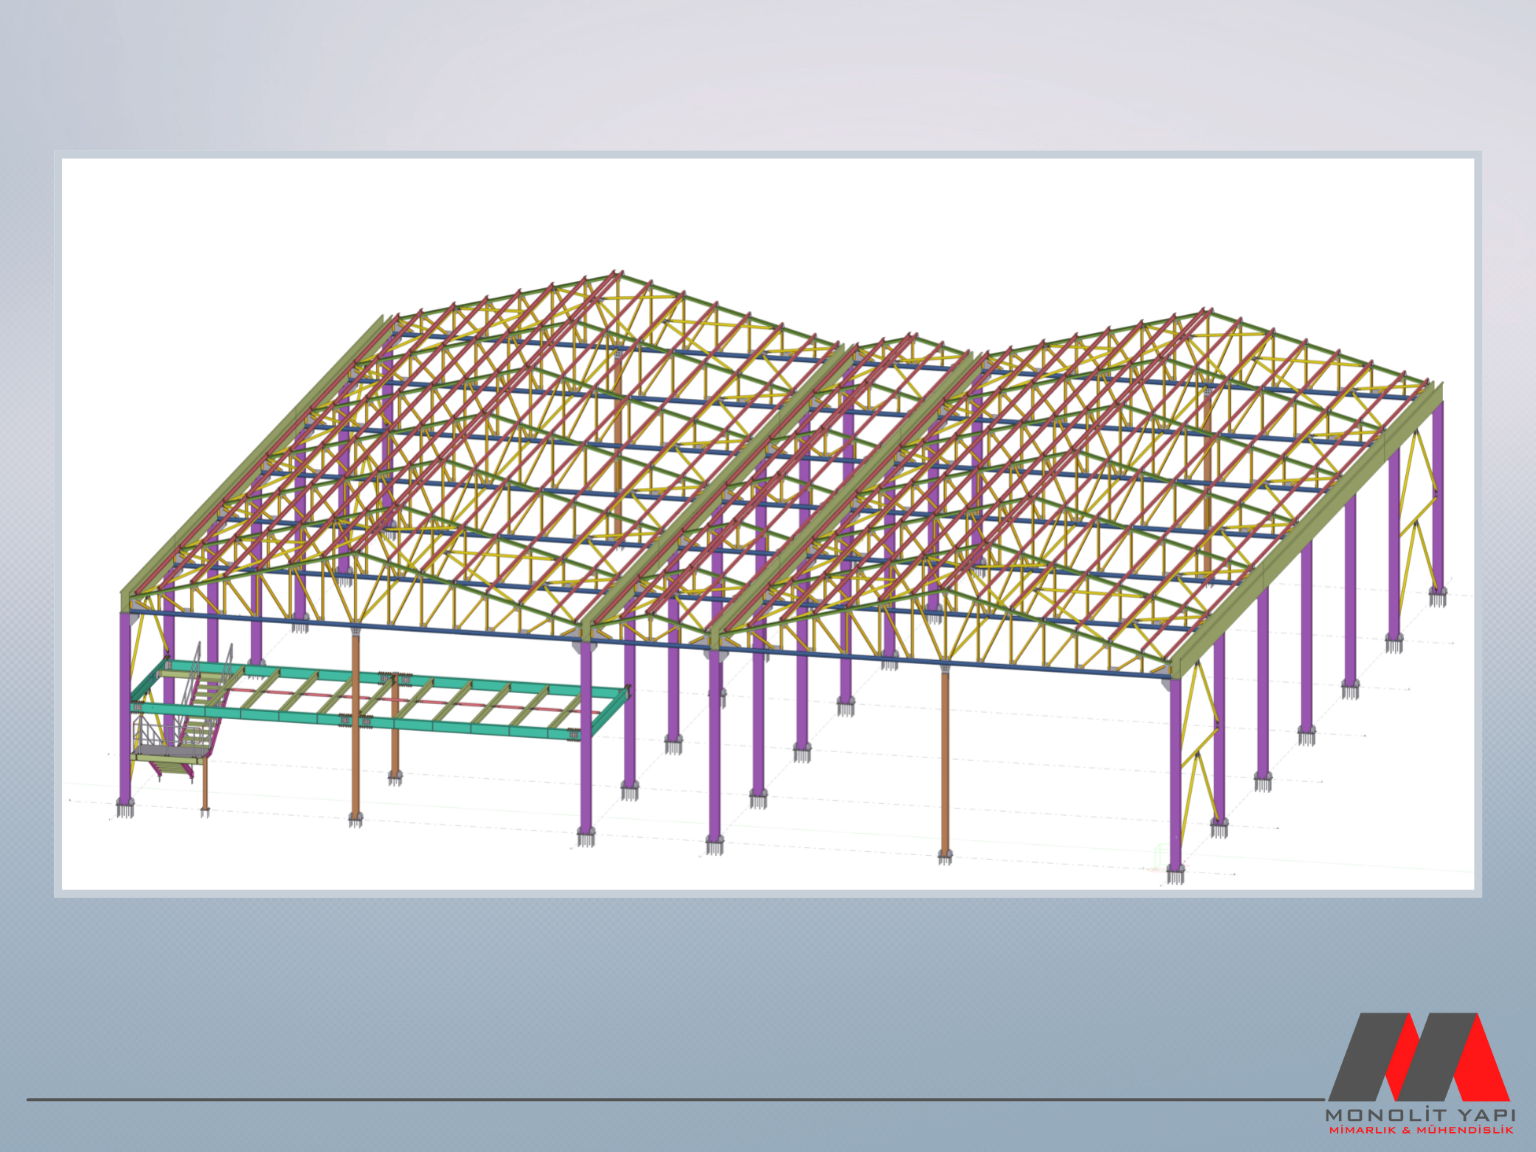
Task: Select the MONOLİT YAPI company name text
Action: click(1419, 1114)
